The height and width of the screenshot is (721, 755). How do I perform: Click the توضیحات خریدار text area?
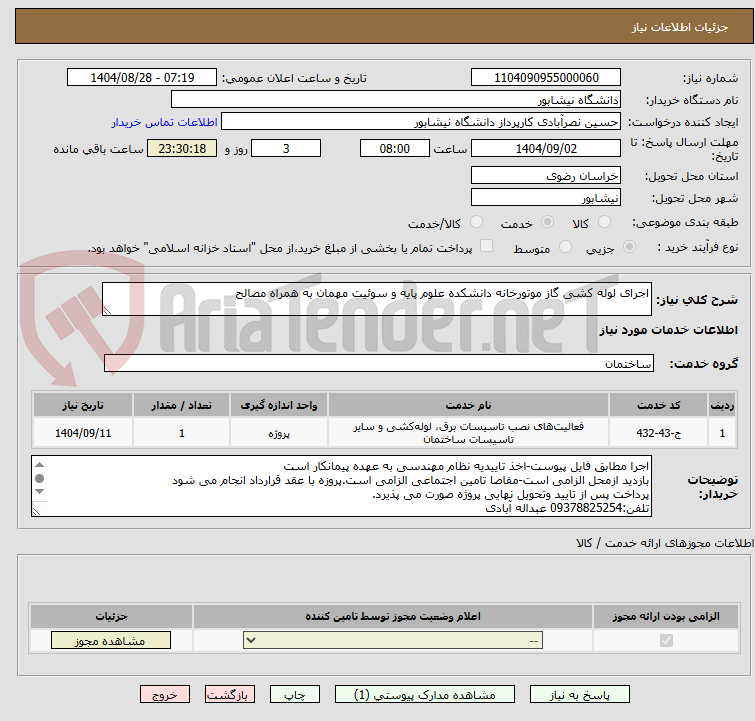[x=341, y=486]
